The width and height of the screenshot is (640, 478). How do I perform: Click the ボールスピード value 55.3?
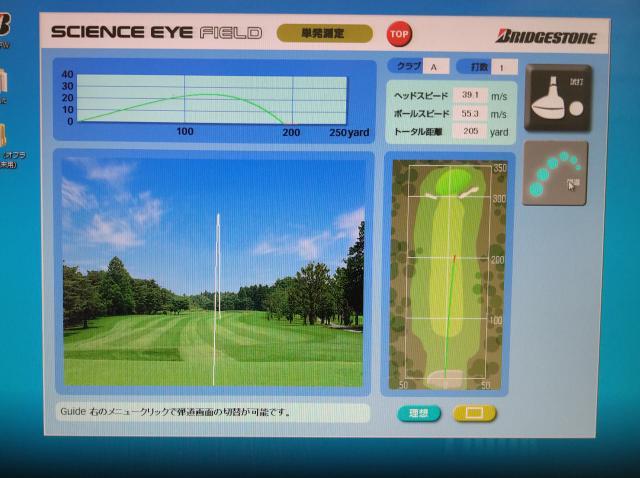(470, 113)
